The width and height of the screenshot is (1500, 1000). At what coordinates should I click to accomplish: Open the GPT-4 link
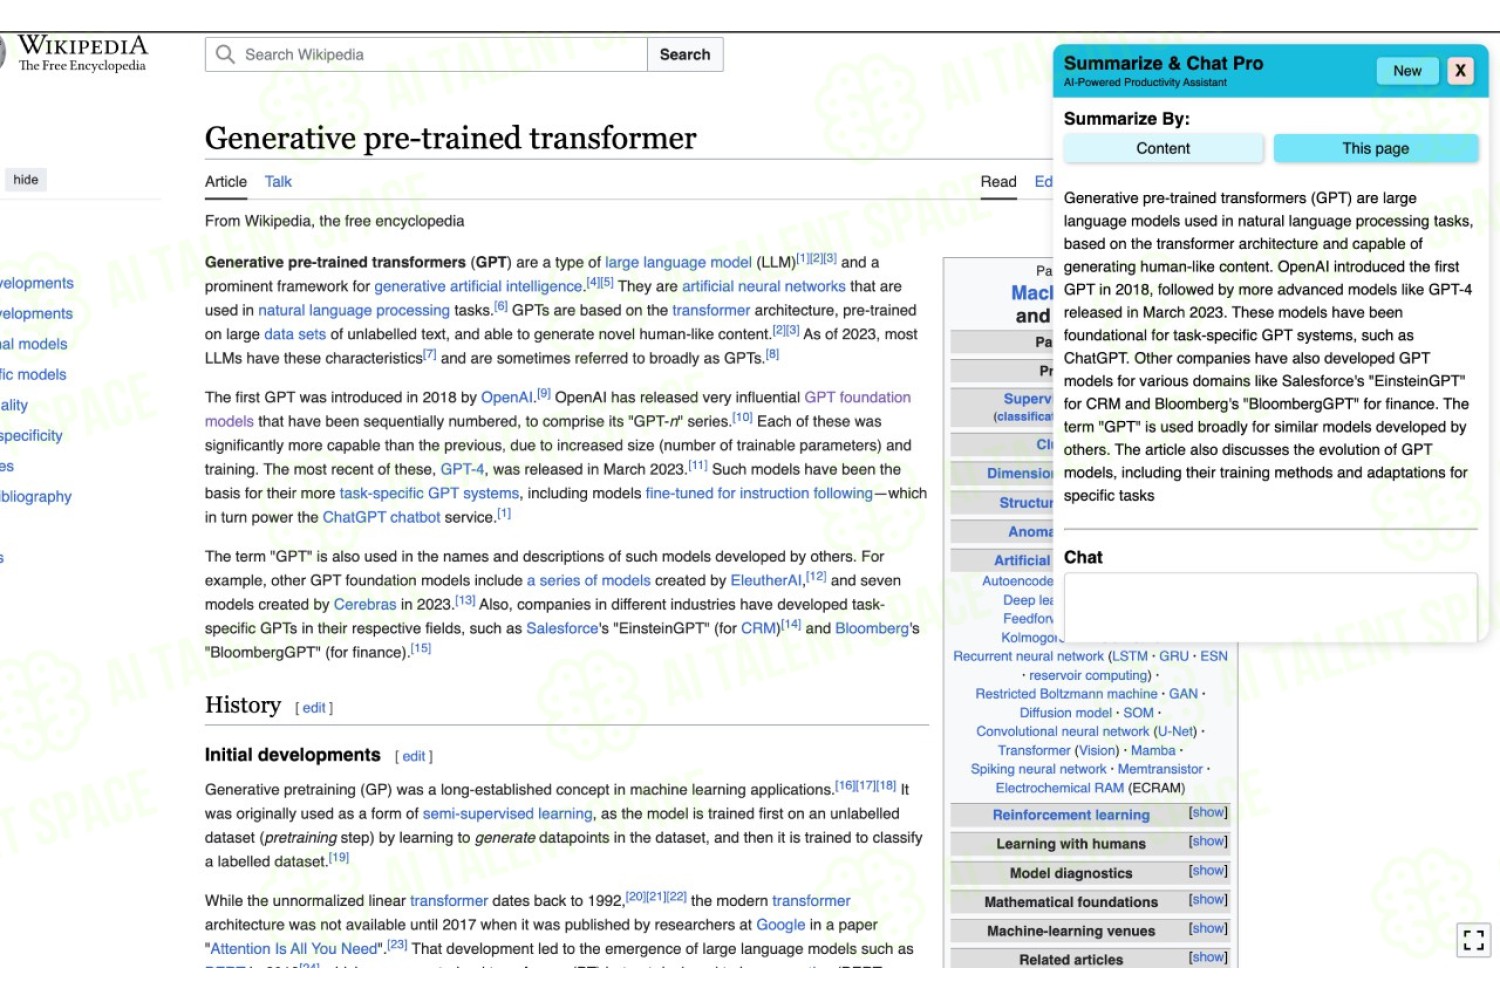462,469
